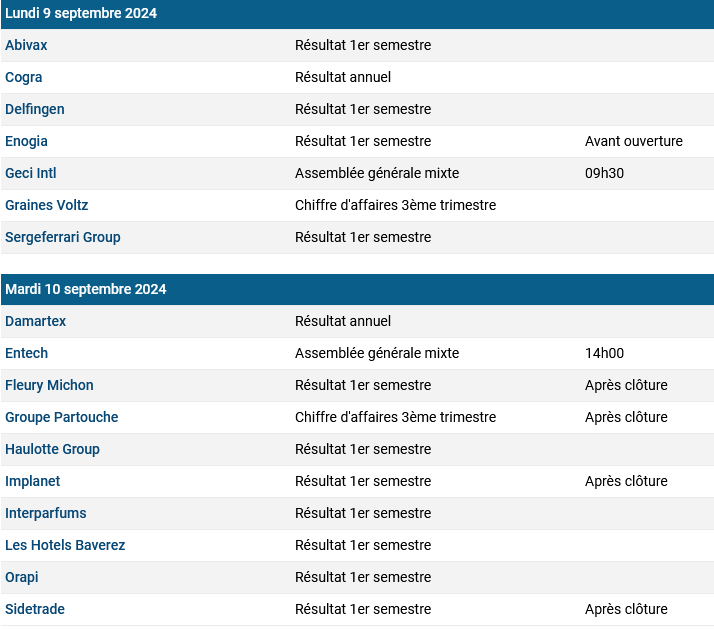Open the Interparfums link

(x=46, y=513)
